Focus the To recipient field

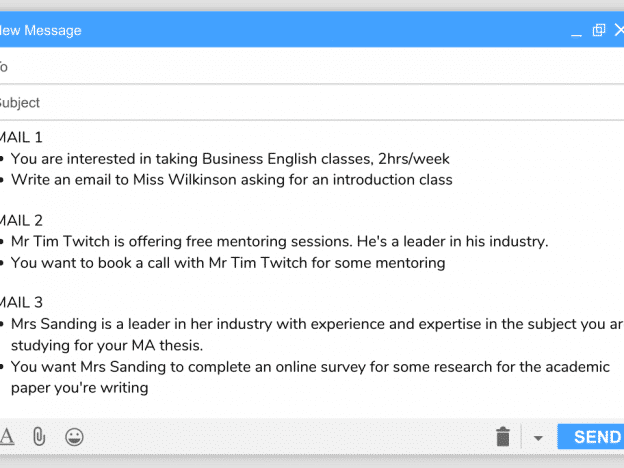(312, 66)
